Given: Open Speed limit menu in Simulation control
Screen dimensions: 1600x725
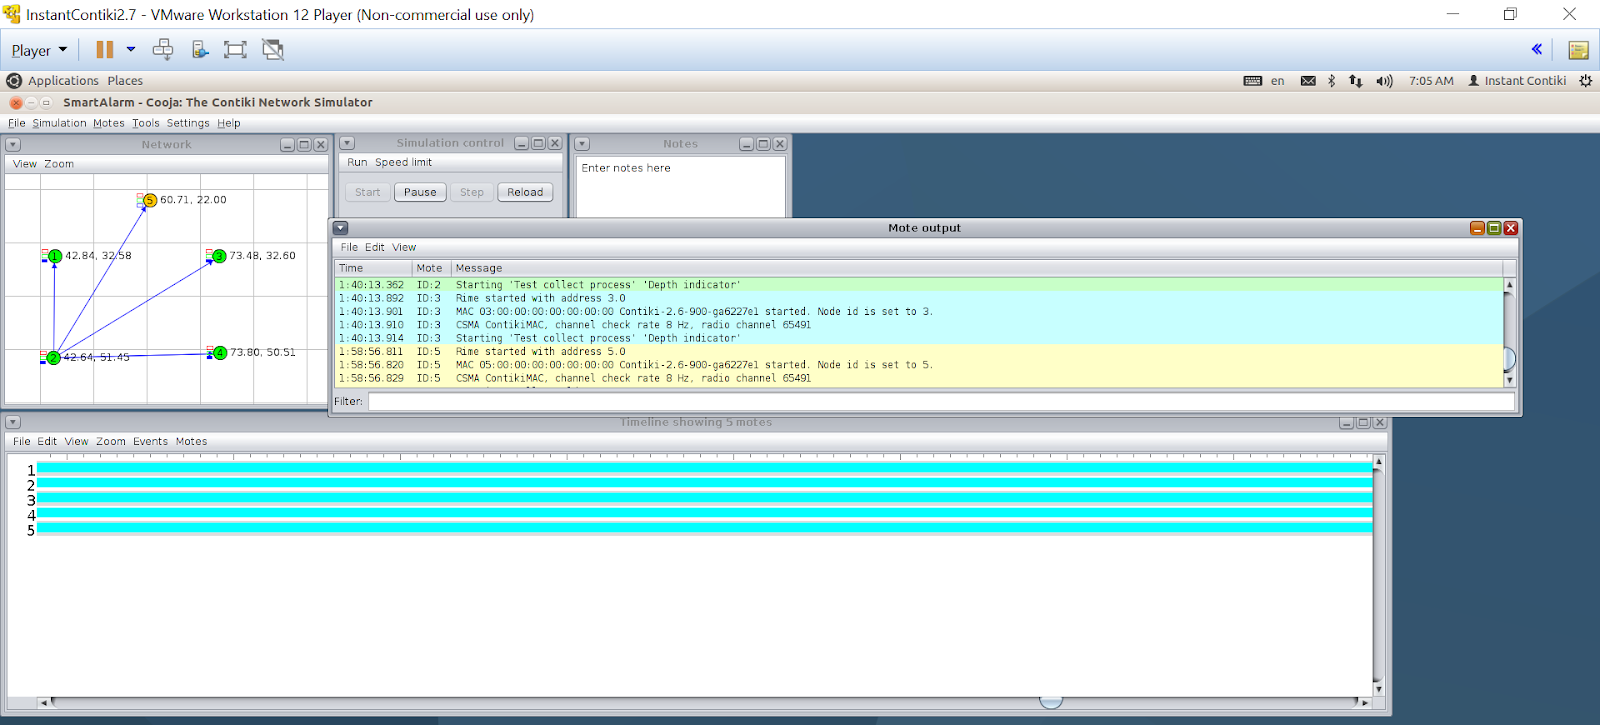Looking at the screenshot, I should click(403, 162).
